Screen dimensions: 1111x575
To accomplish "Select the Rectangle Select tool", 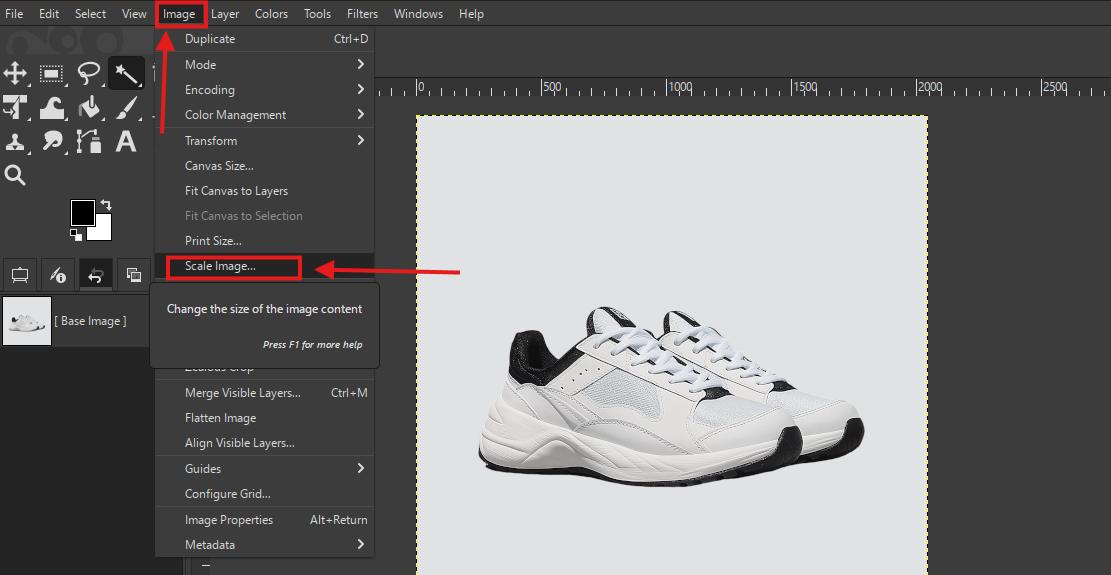I will coord(52,73).
